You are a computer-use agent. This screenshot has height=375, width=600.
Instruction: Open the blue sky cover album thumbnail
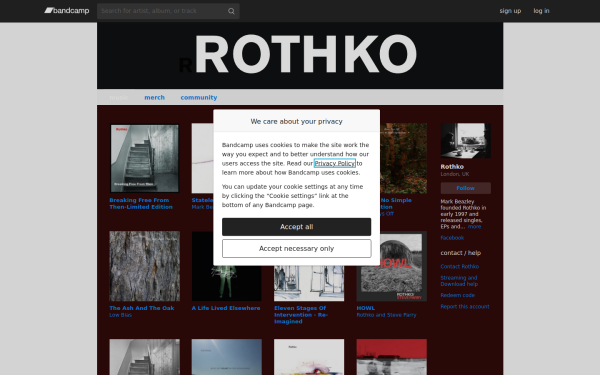(x=227, y=357)
